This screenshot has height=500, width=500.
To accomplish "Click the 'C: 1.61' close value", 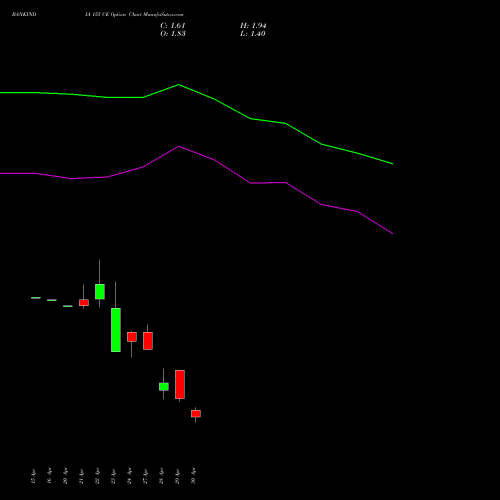I will coord(173,26).
